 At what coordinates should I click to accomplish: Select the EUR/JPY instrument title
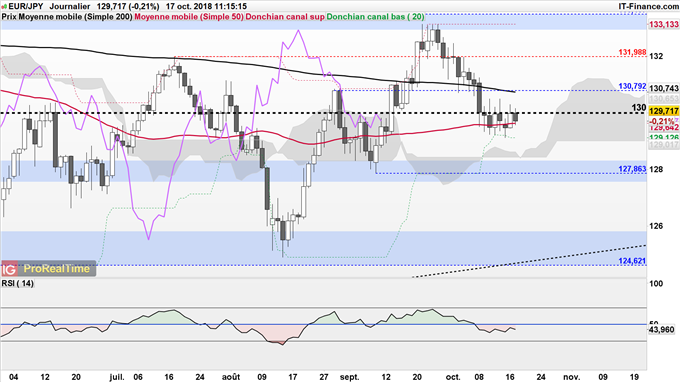pyautogui.click(x=26, y=6)
